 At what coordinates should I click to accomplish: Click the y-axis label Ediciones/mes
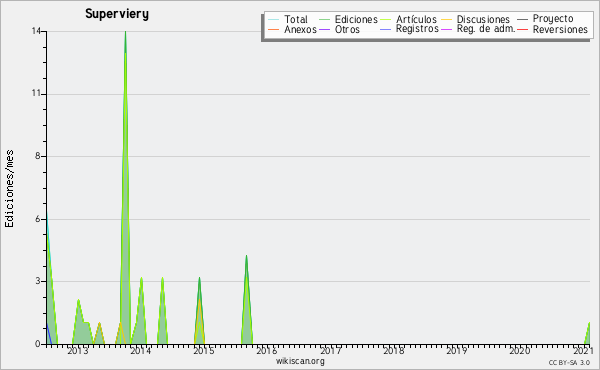[x=9, y=189]
